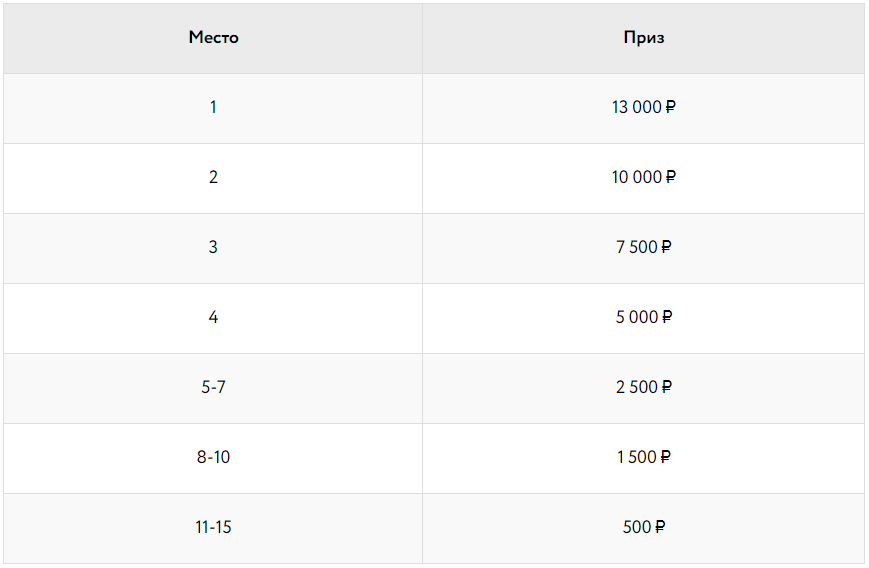Click the "11-15" place cell

click(x=213, y=527)
